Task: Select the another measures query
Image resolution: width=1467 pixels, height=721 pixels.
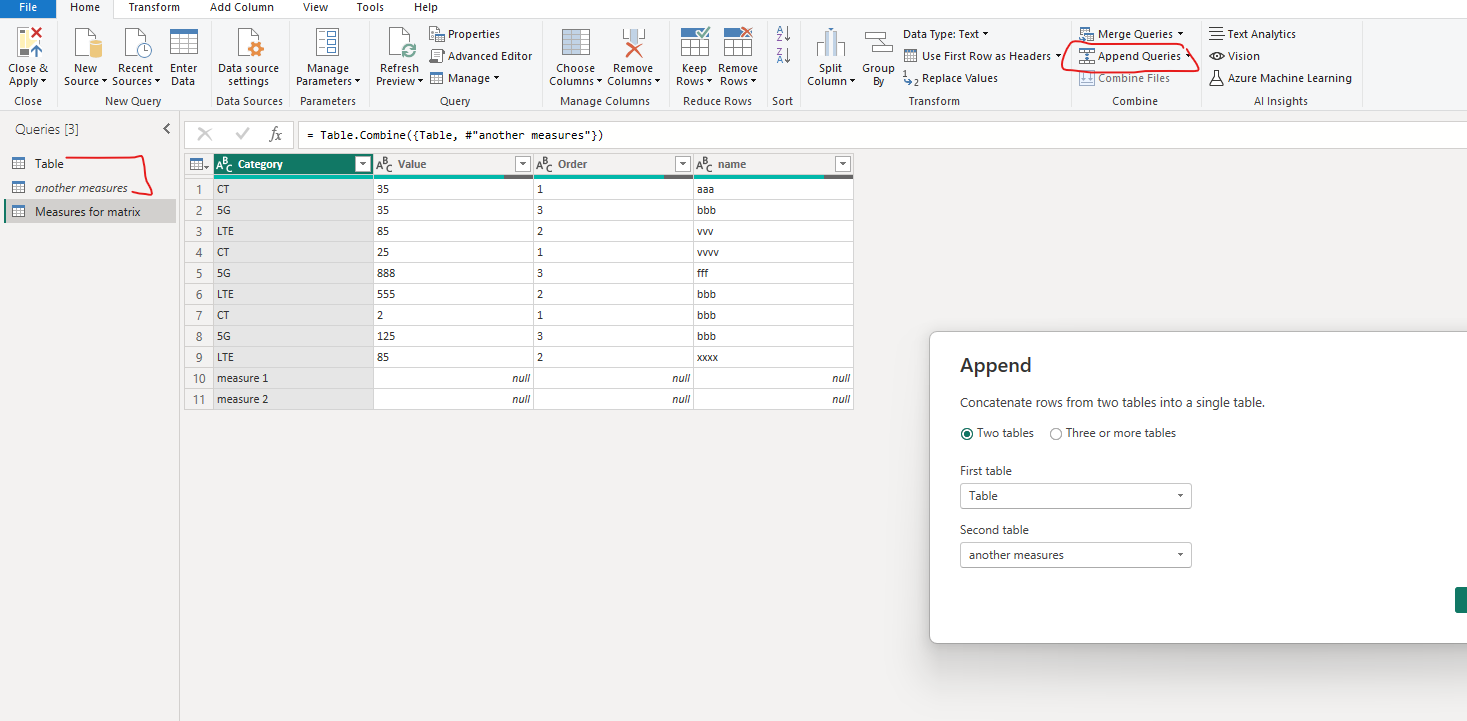Action: [x=81, y=188]
